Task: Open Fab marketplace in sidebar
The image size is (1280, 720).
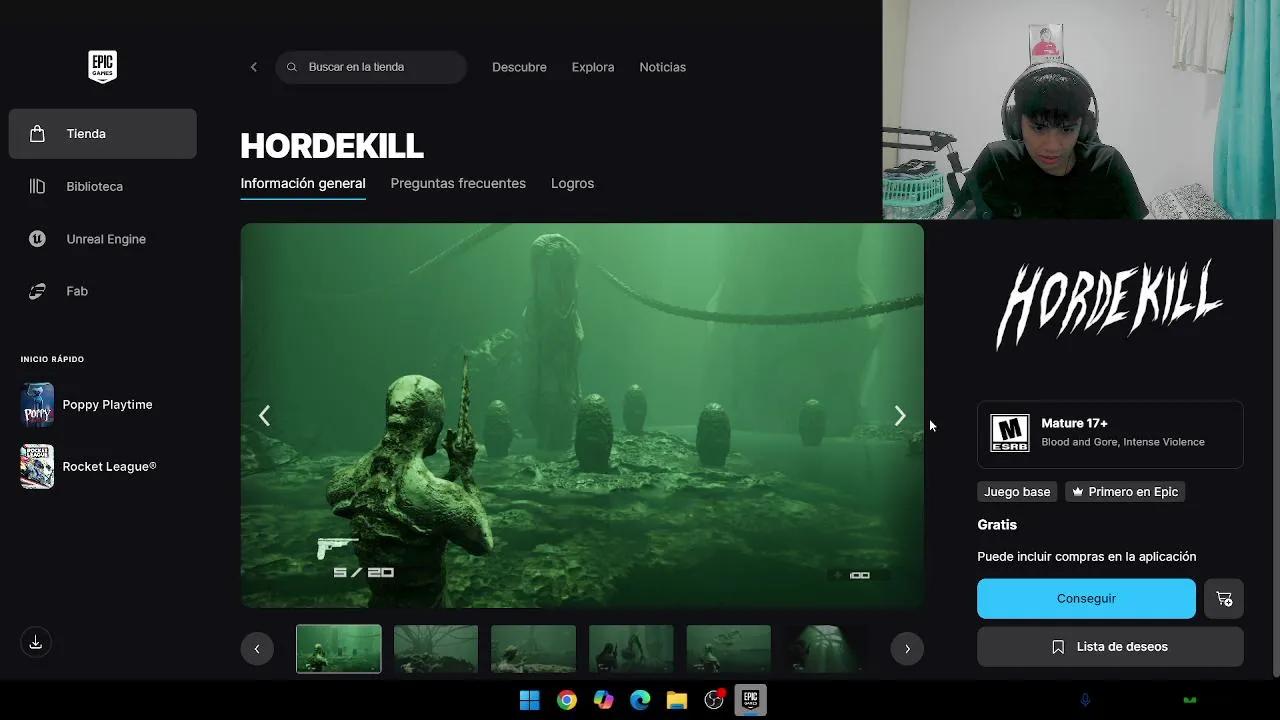Action: click(x=102, y=291)
